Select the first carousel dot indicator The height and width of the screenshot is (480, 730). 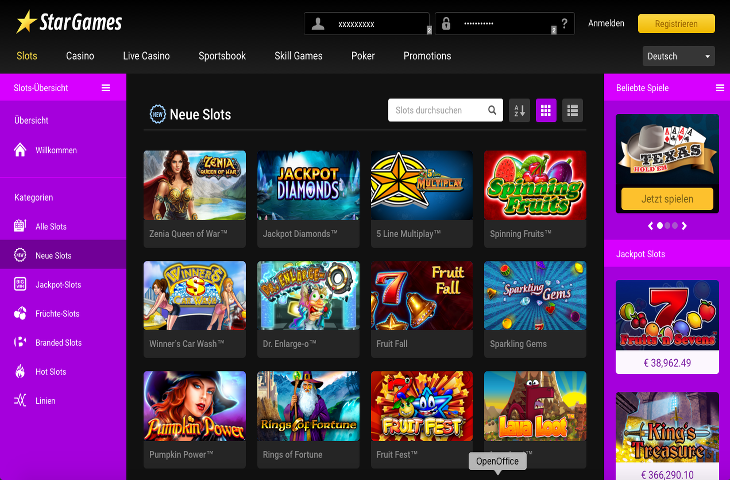[x=660, y=226]
